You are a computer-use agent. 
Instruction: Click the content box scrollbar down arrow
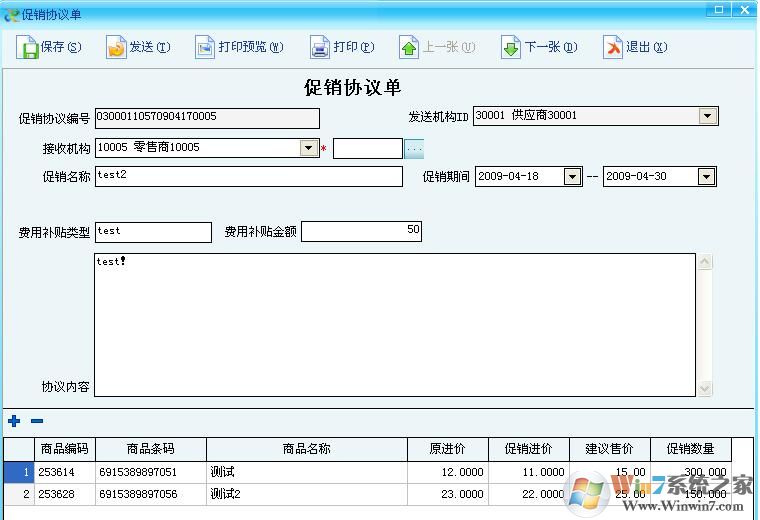pos(705,388)
